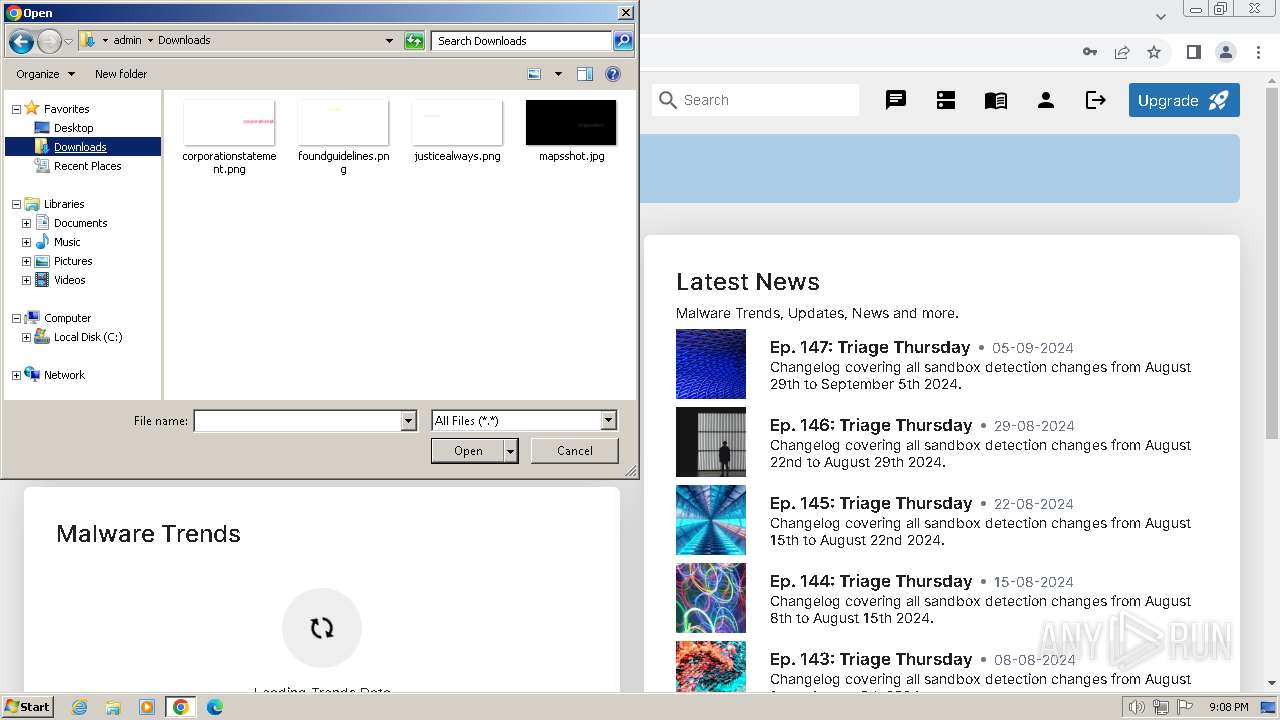Click the green refresh button by address bar
The width and height of the screenshot is (1280, 720).
pos(414,41)
